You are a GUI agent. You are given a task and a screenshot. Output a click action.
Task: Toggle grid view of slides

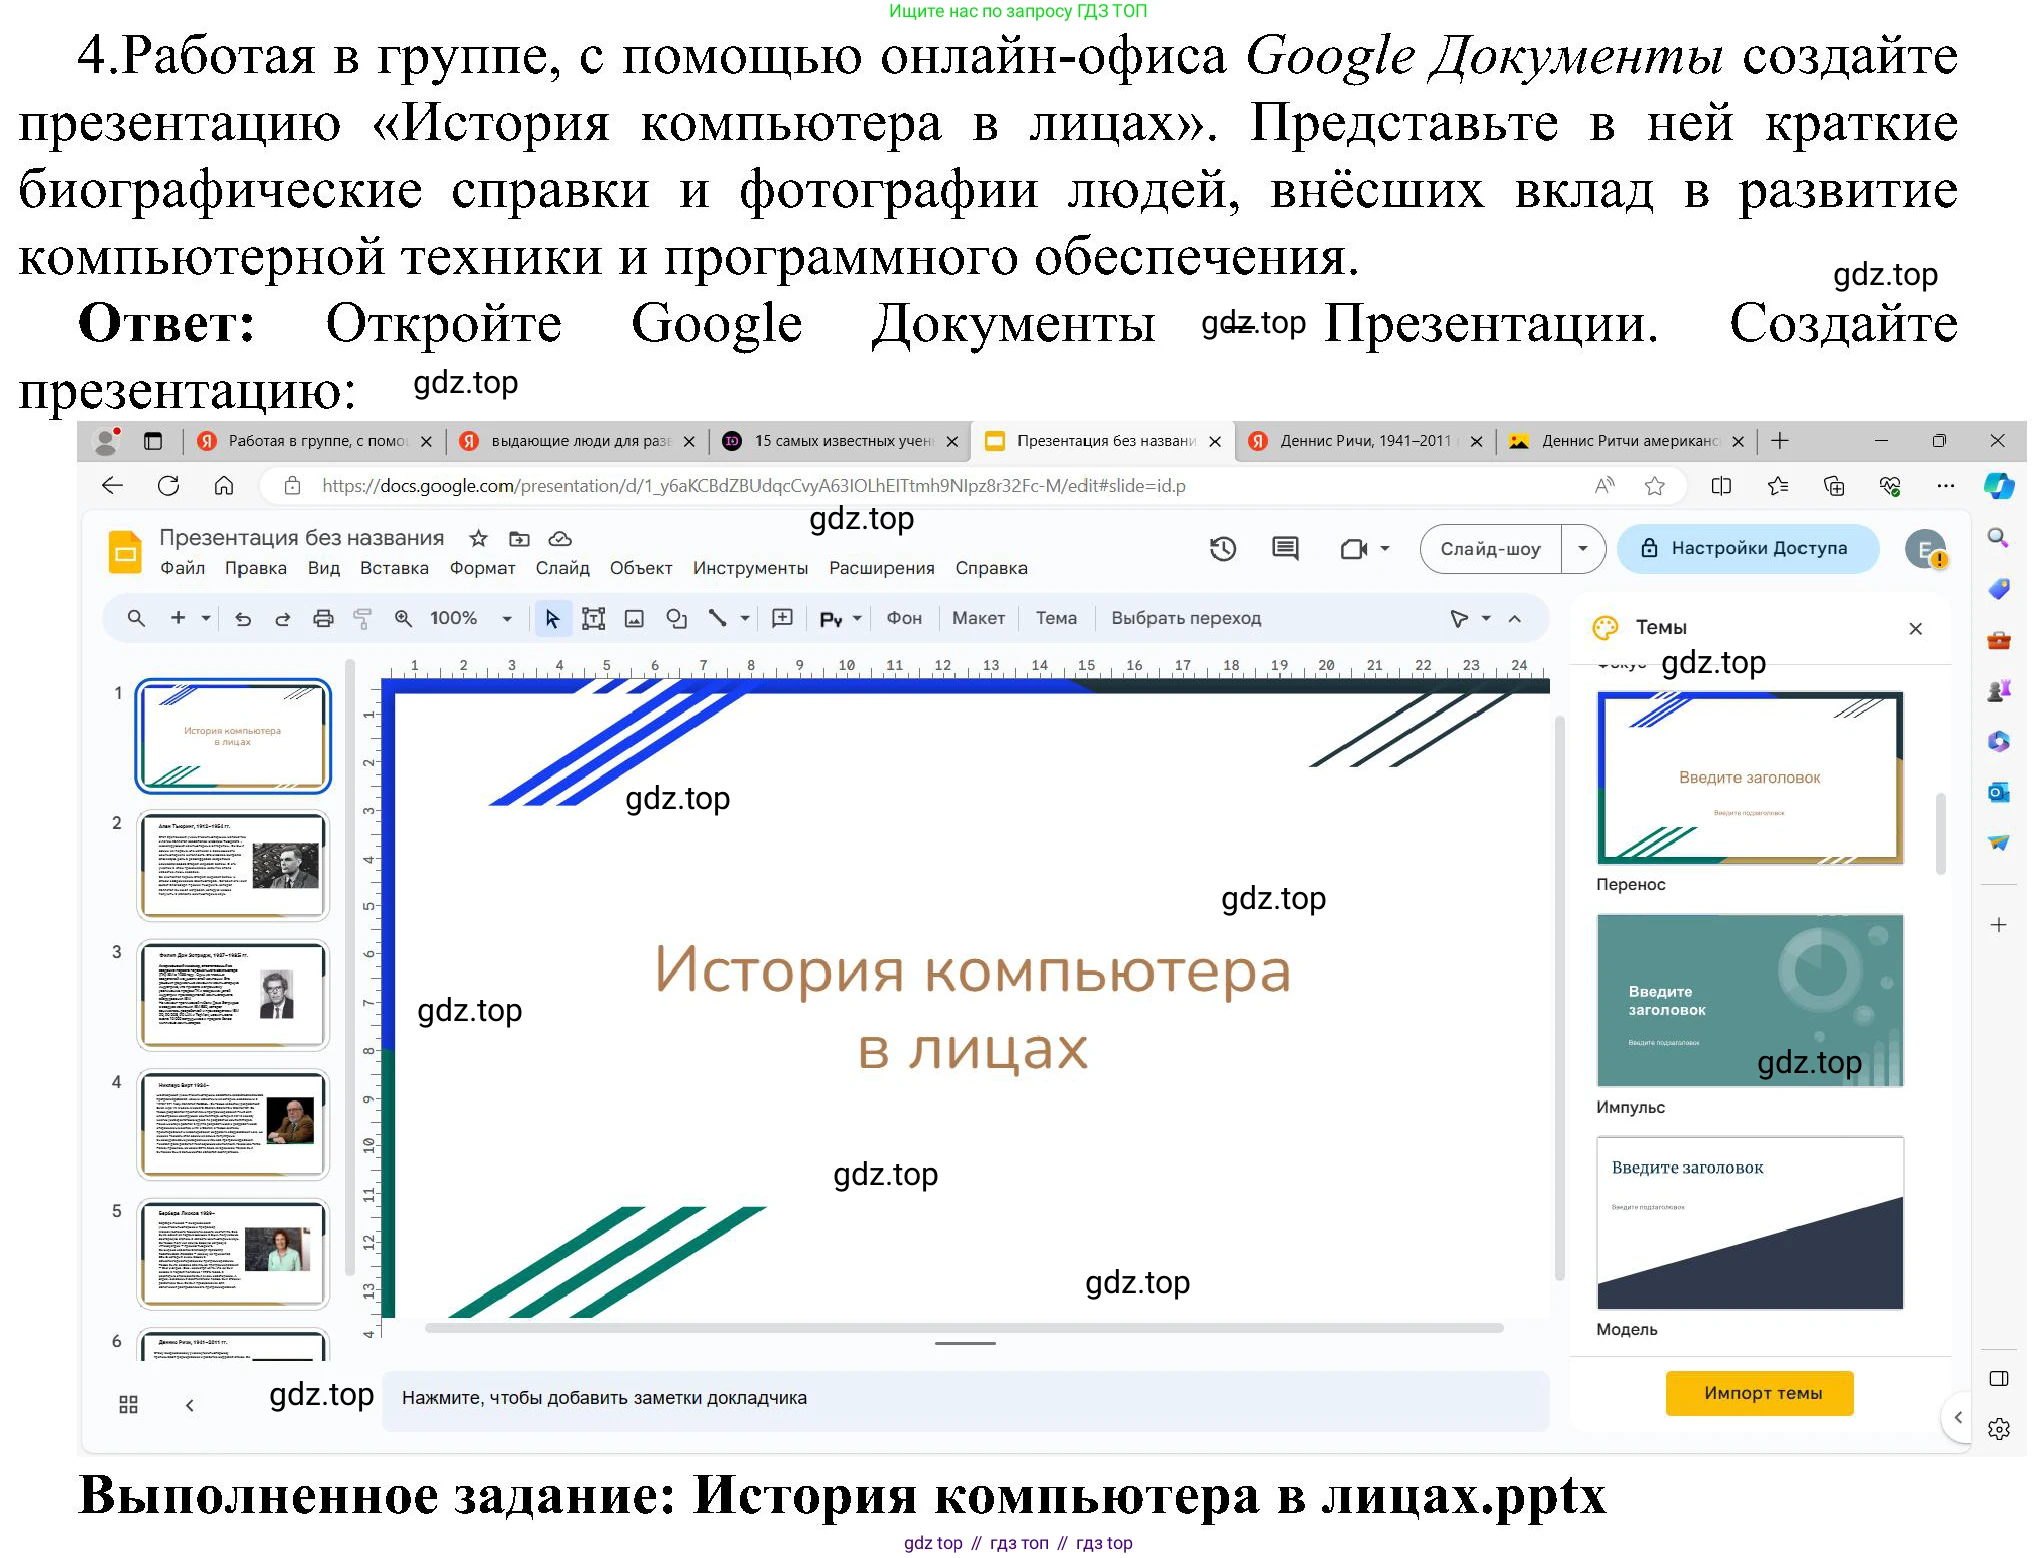tap(129, 1404)
